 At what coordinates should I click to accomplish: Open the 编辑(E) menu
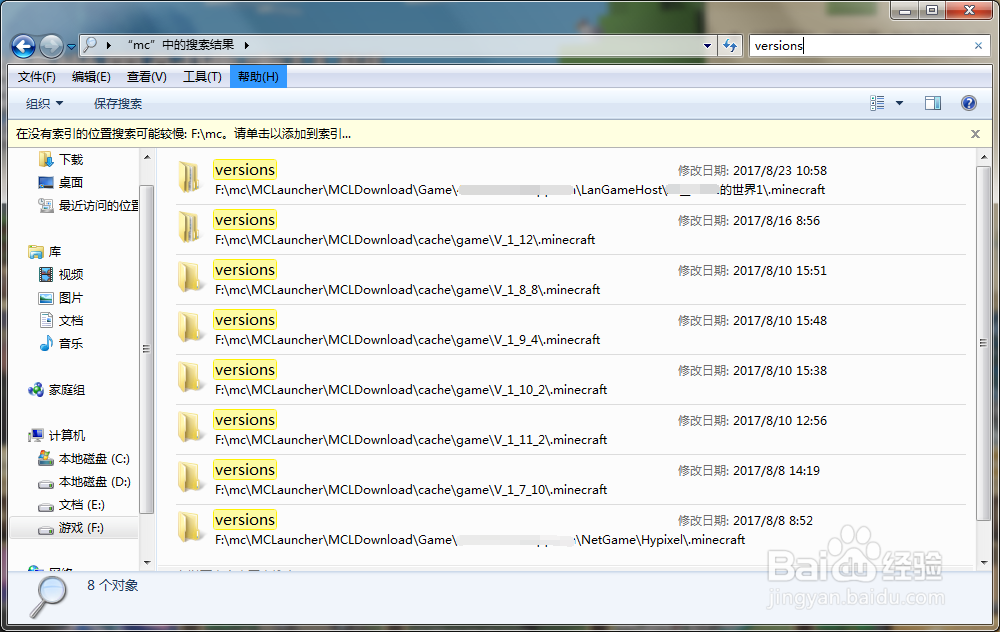(x=91, y=77)
